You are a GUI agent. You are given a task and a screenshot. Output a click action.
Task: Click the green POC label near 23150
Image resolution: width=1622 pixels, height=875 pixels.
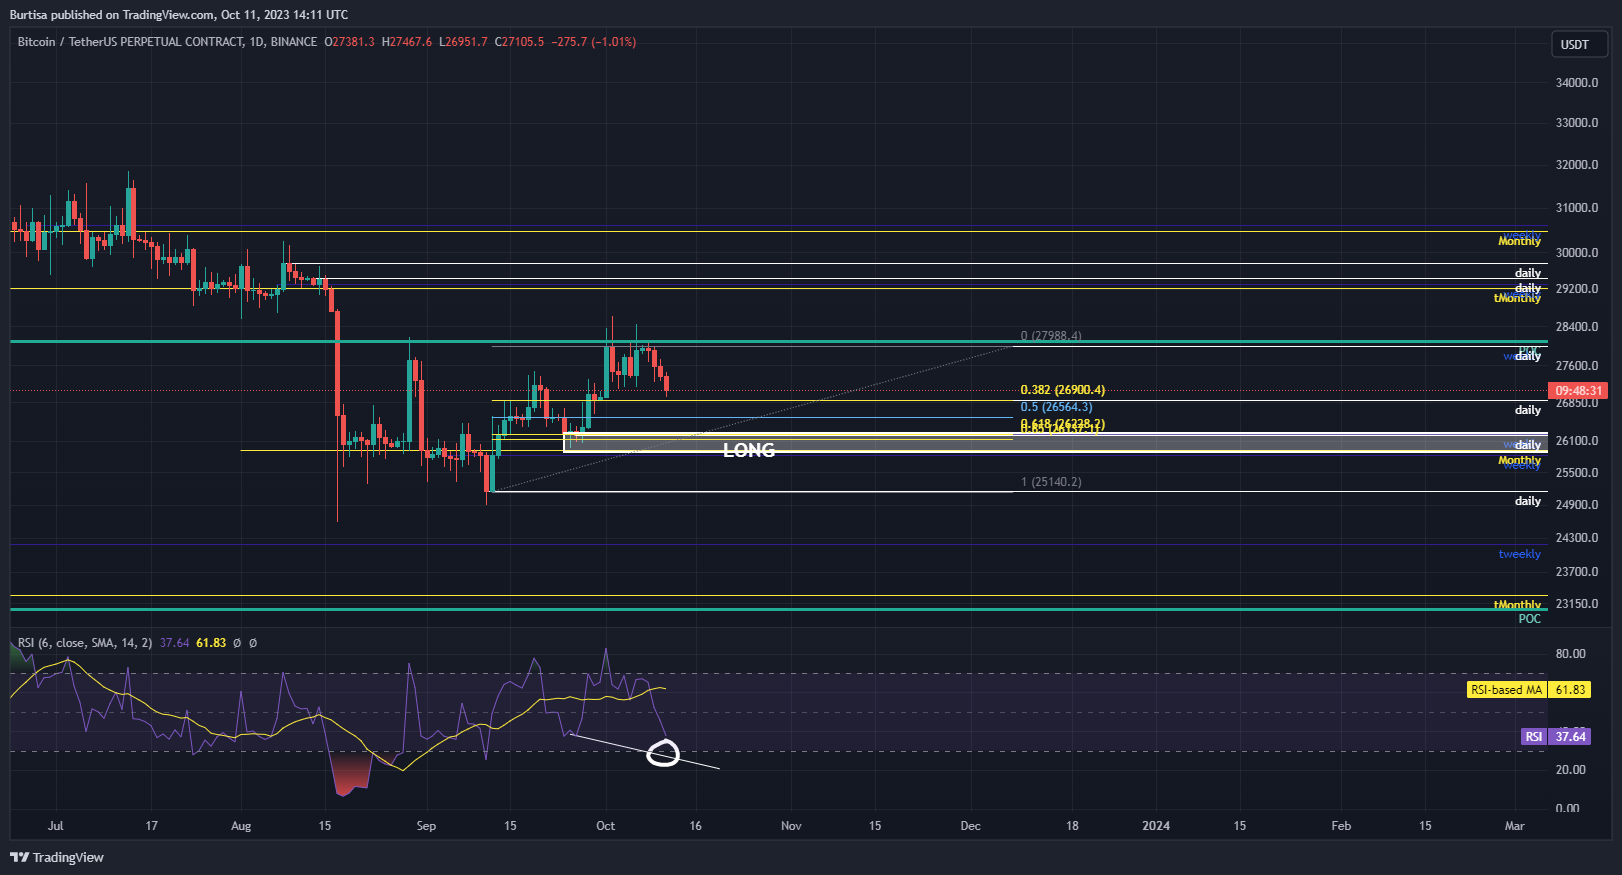coord(1529,619)
